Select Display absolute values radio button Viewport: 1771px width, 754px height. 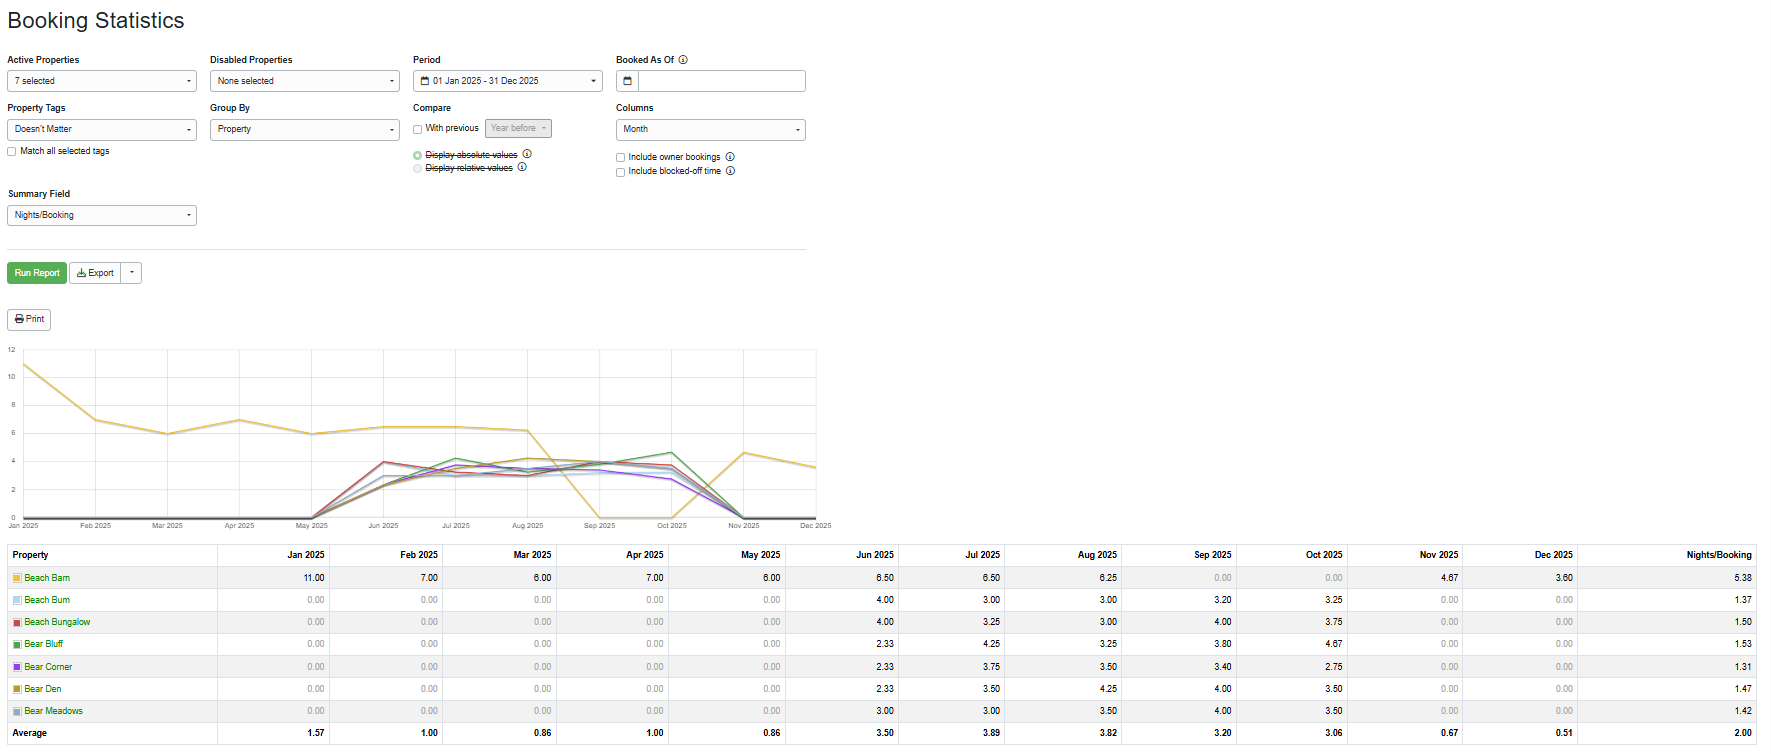coord(418,155)
